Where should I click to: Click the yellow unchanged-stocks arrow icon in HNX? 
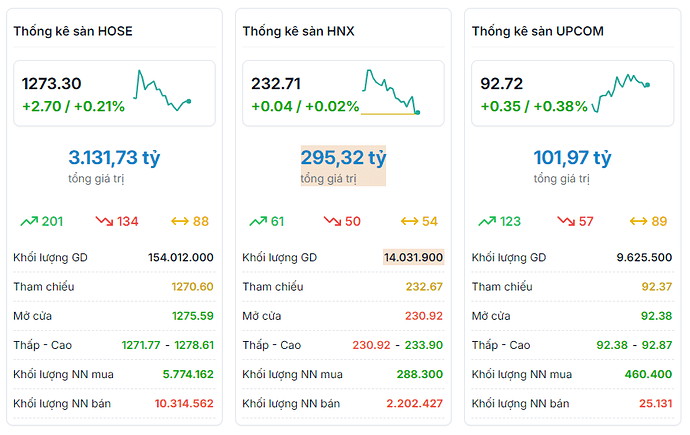(409, 221)
